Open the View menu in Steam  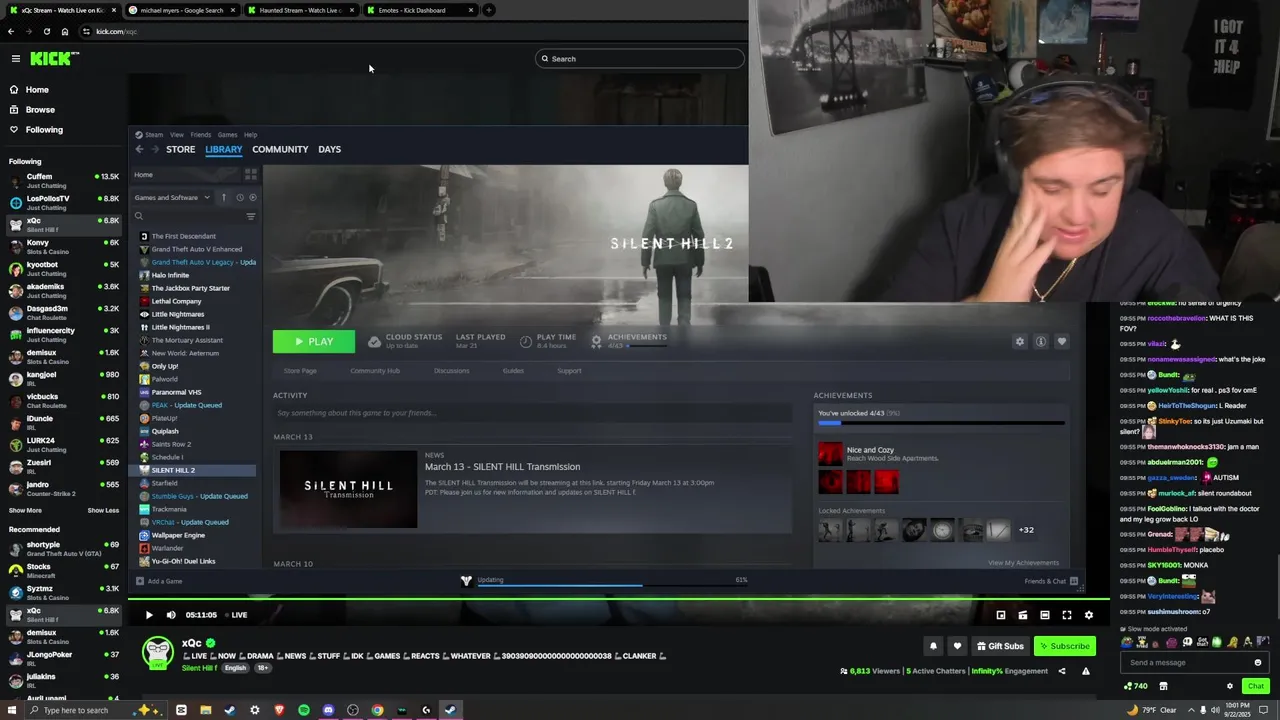(x=176, y=134)
